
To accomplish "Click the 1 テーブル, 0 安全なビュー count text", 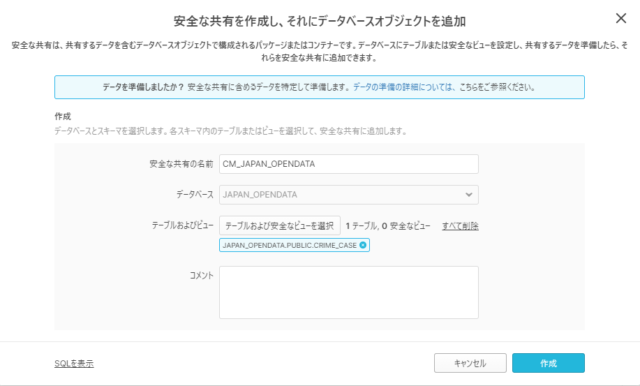I will pyautogui.click(x=388, y=226).
